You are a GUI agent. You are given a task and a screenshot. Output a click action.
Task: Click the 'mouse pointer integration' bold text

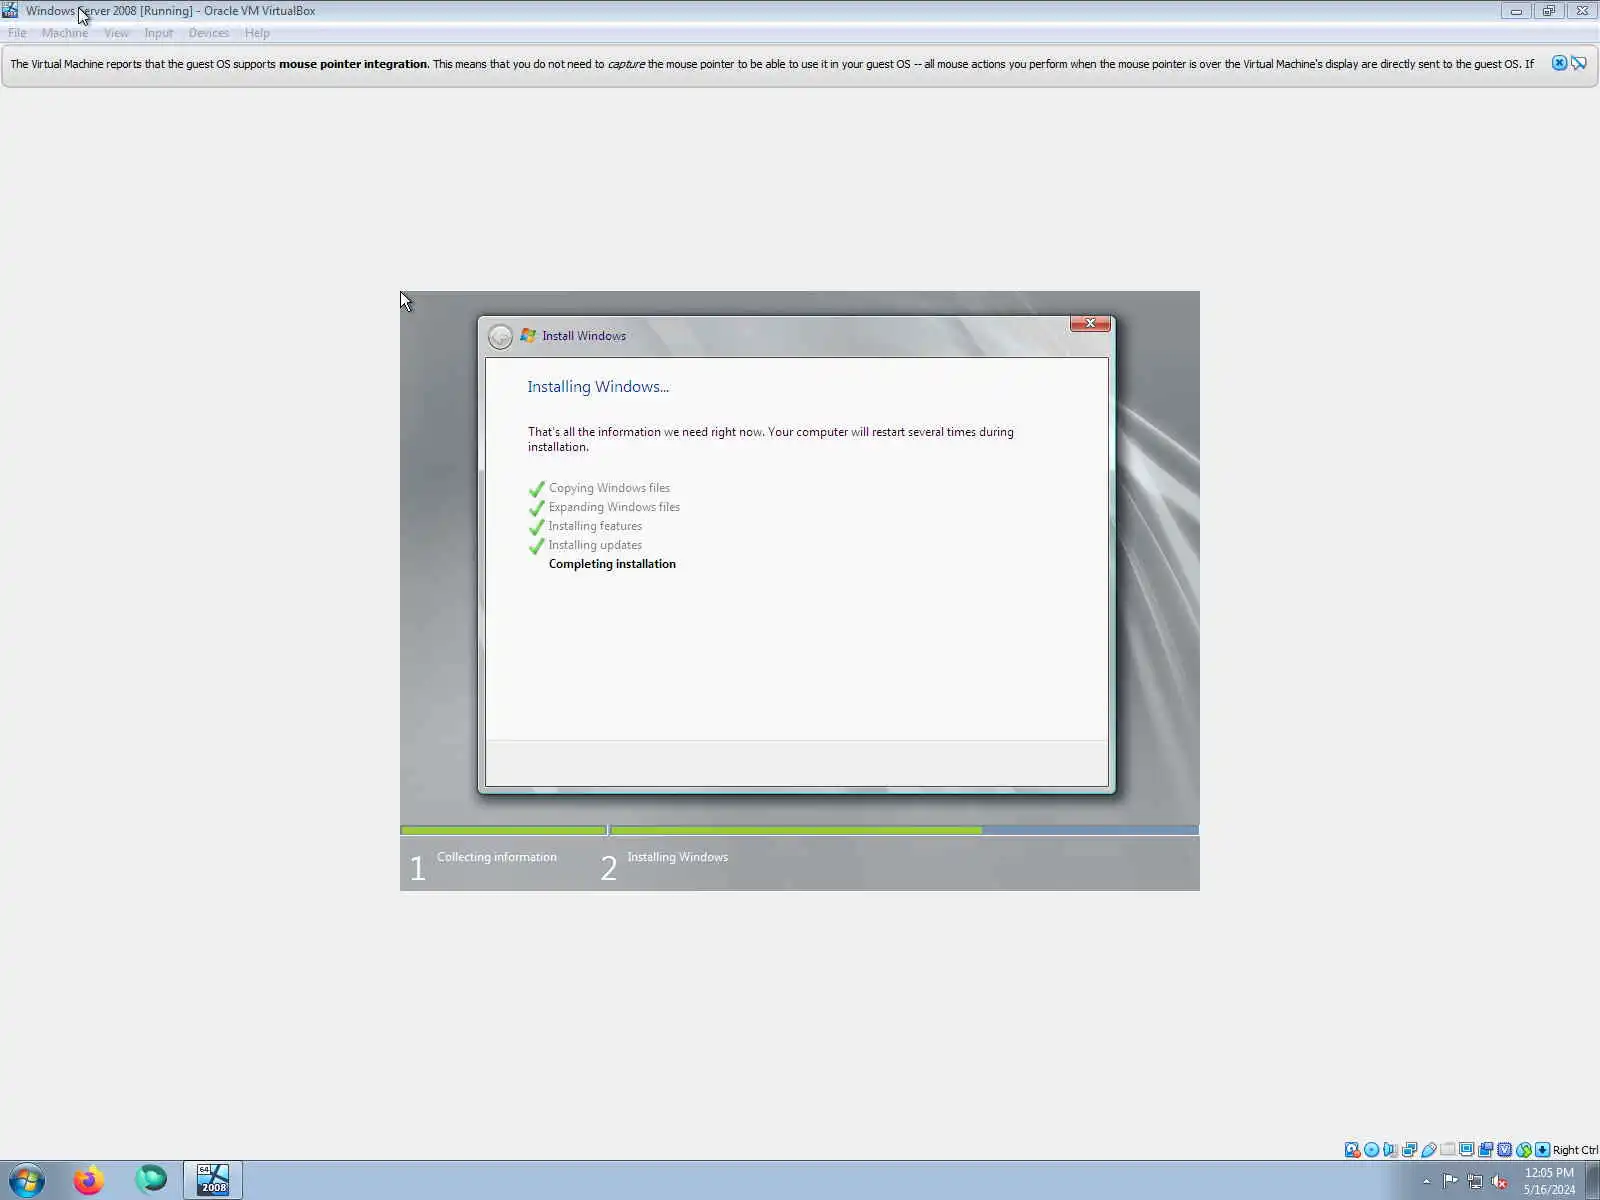point(353,64)
